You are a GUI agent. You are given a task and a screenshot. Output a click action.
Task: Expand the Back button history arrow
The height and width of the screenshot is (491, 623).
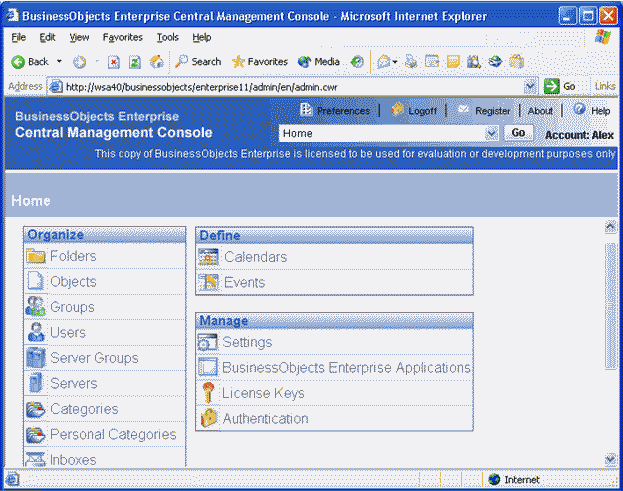pos(59,62)
